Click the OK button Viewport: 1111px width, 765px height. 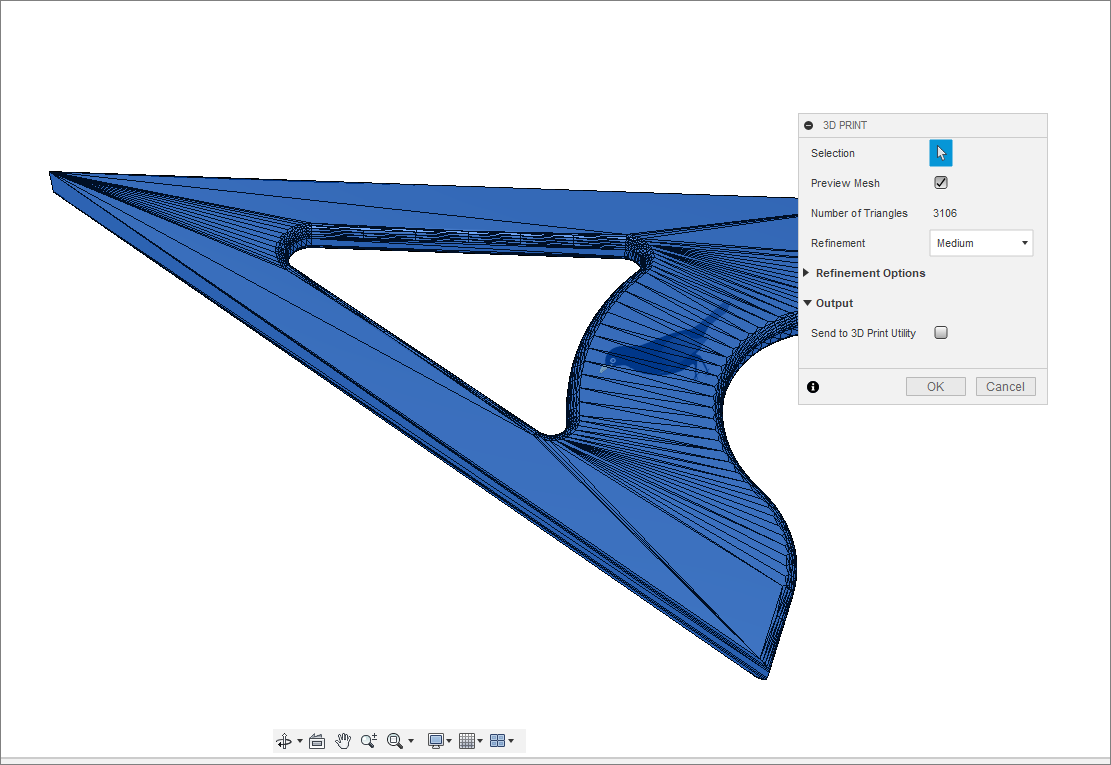934,386
